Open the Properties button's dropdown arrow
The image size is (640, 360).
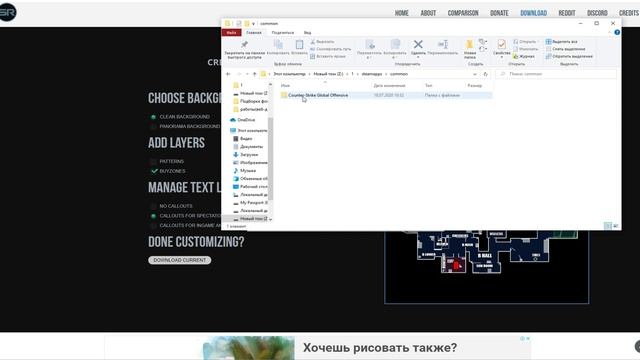pyautogui.click(x=502, y=57)
